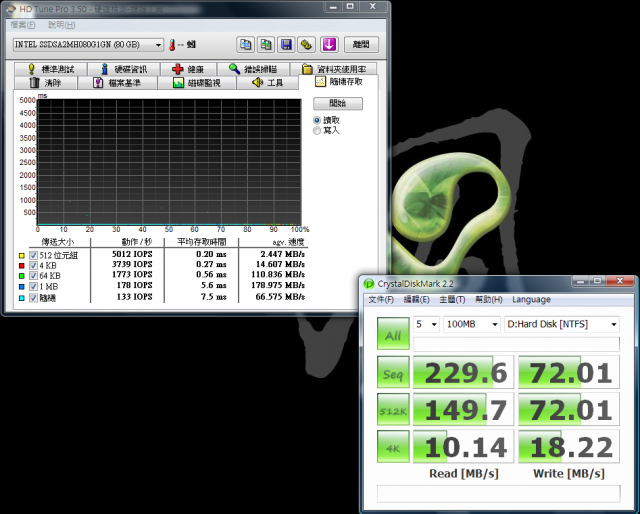The width and height of the screenshot is (640, 514).
Task: Open the D:Hard Disk [NTFS] drive dropdown
Action: [x=562, y=325]
